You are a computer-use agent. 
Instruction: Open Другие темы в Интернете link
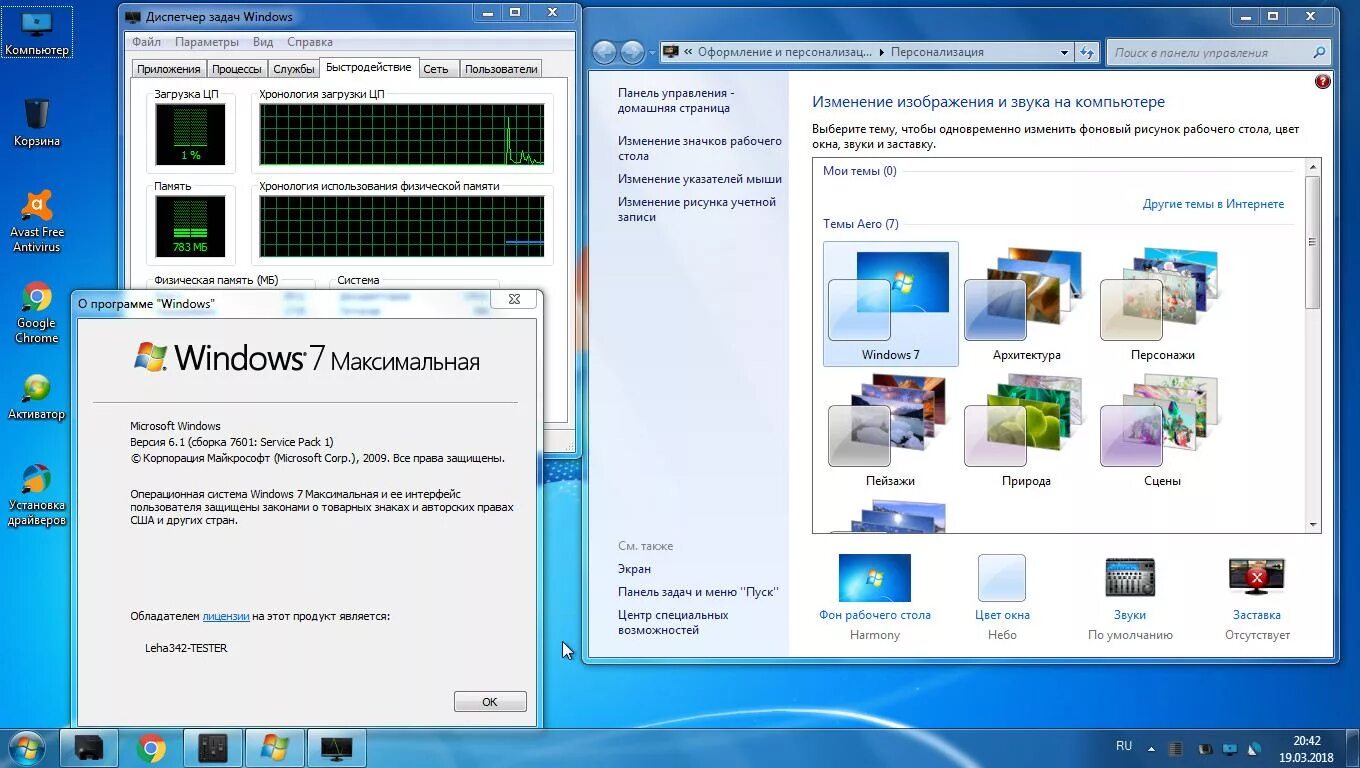click(1213, 204)
